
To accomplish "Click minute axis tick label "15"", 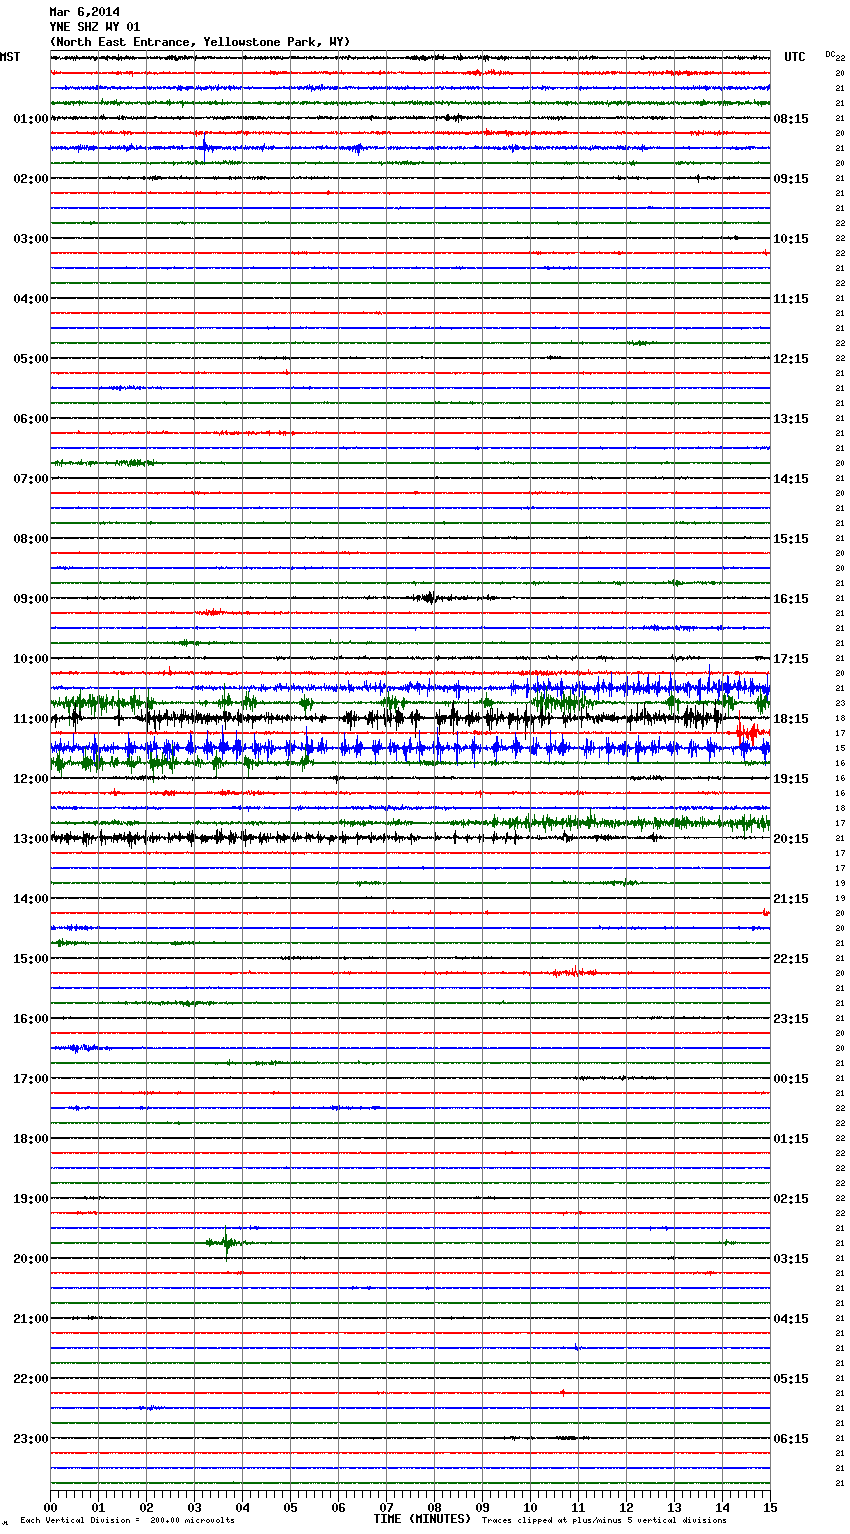I will [770, 1507].
